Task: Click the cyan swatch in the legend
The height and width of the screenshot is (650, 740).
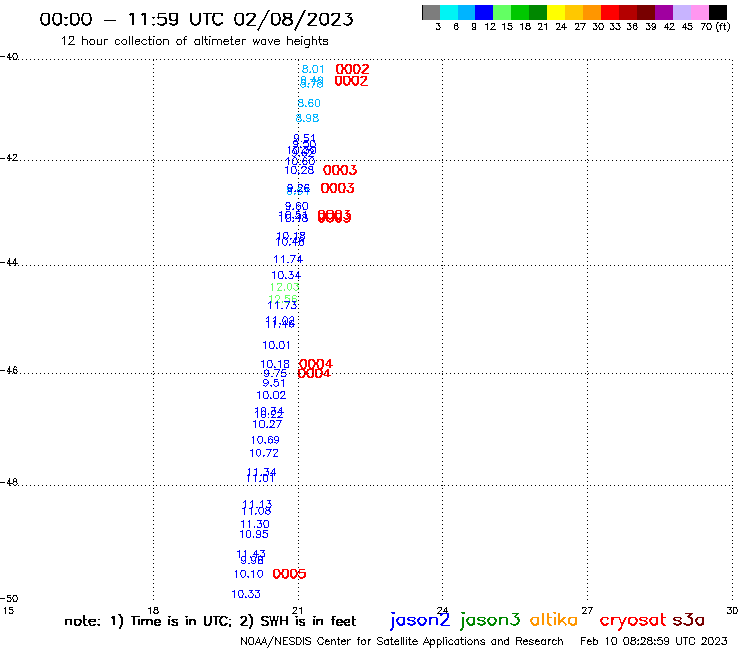Action: tap(449, 12)
